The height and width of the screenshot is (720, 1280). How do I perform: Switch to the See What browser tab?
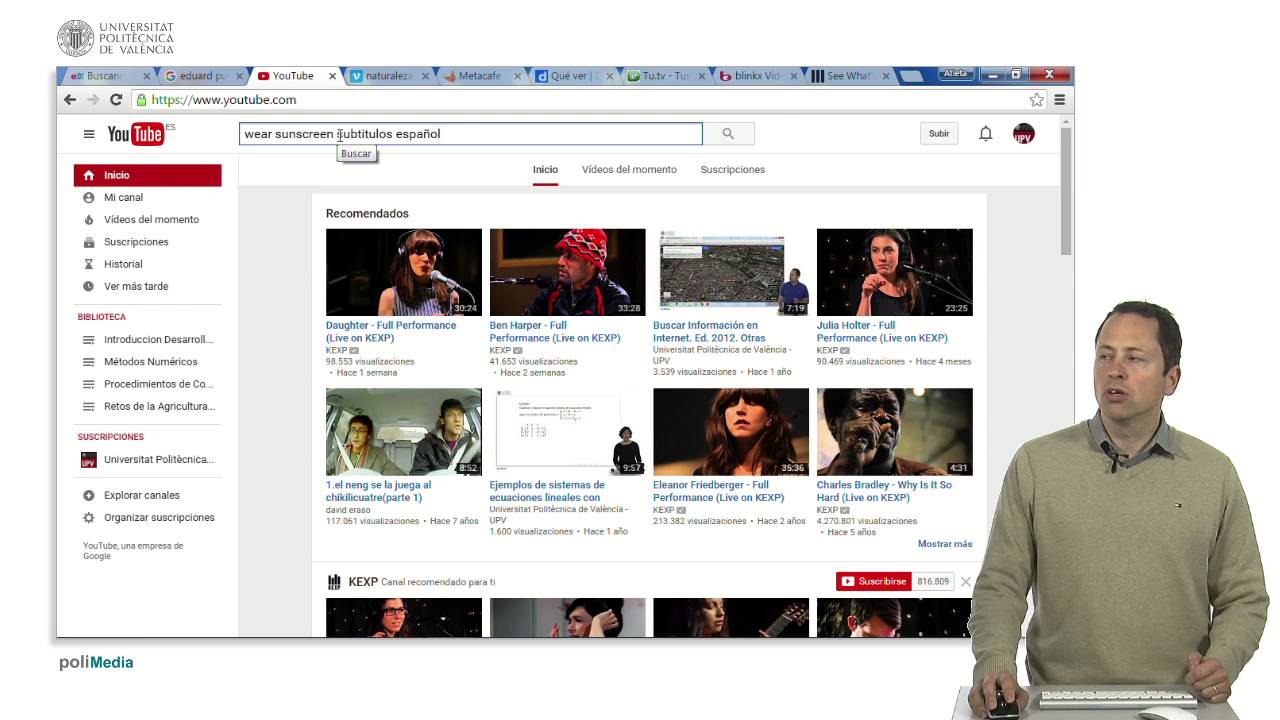point(850,76)
